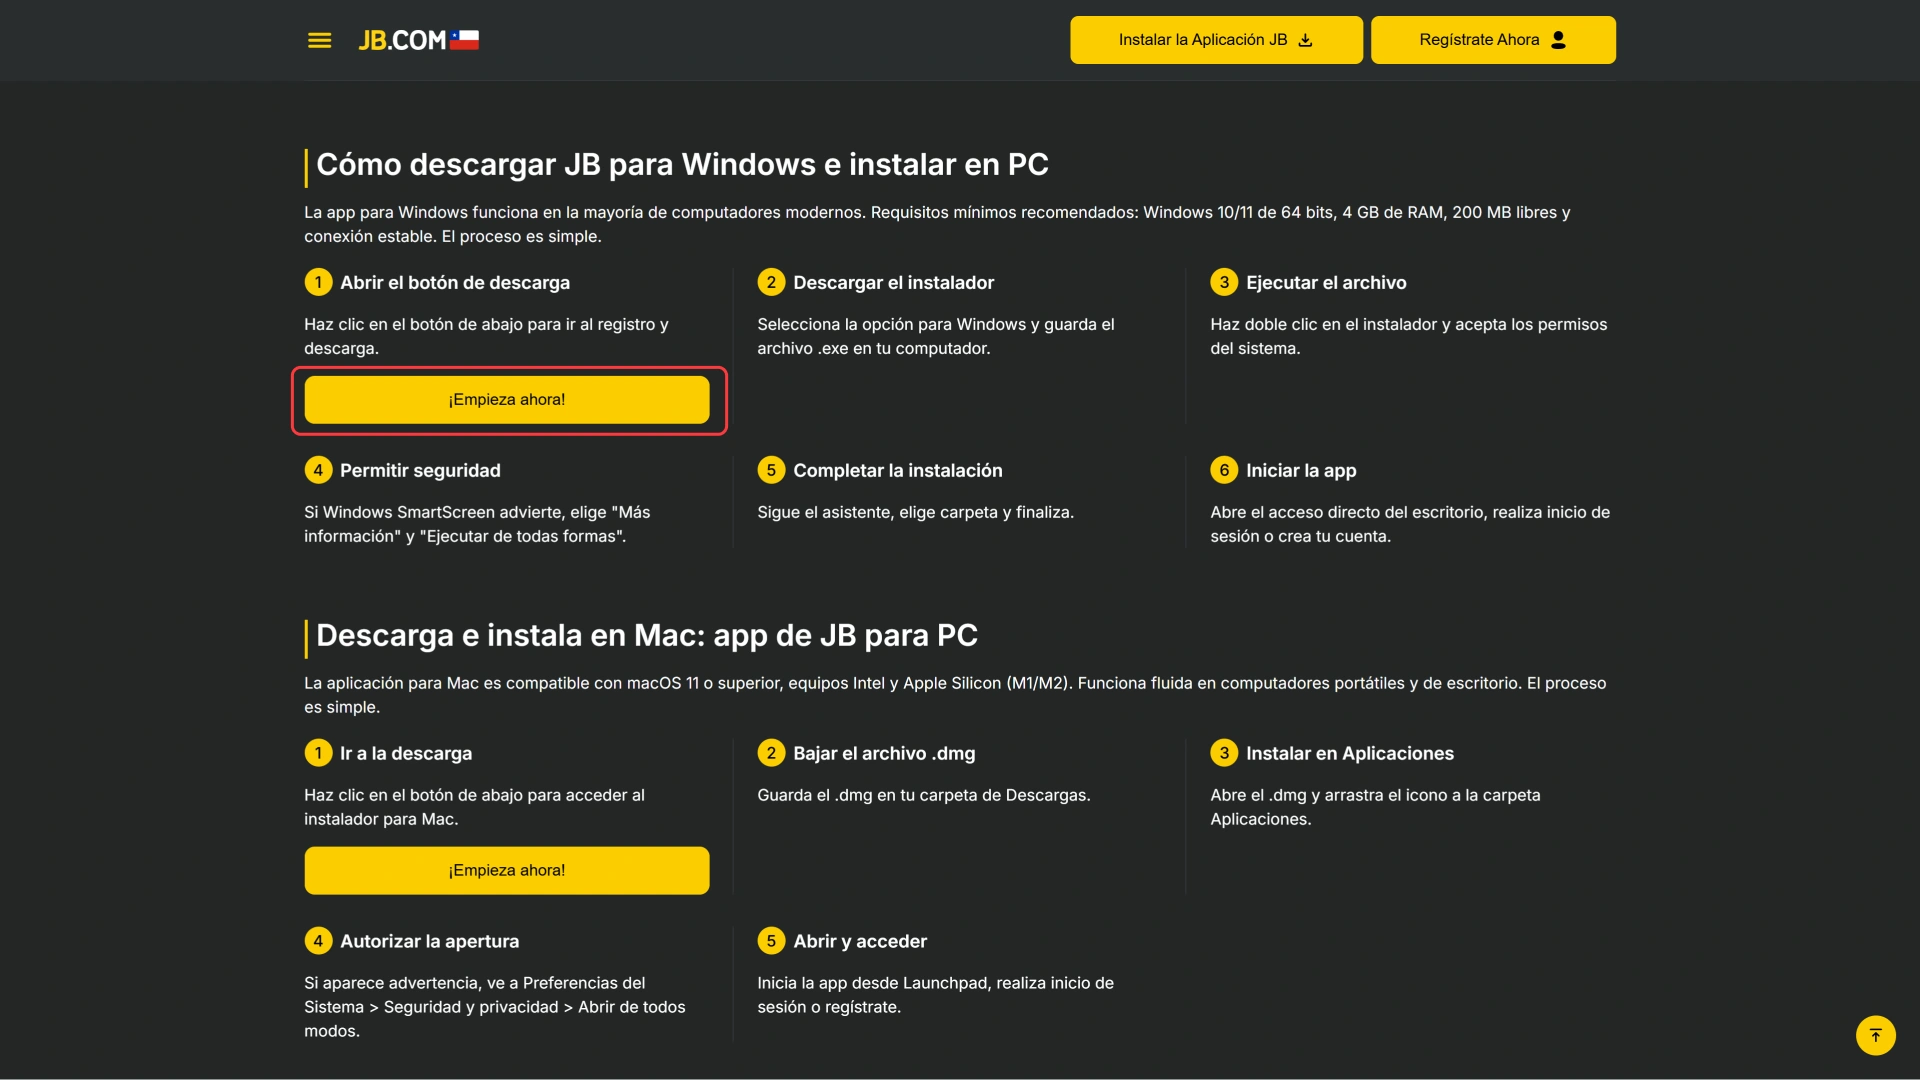Click the highlighted '¡Empieza ahora!' Windows button
The height and width of the screenshot is (1080, 1920).
pos(507,399)
